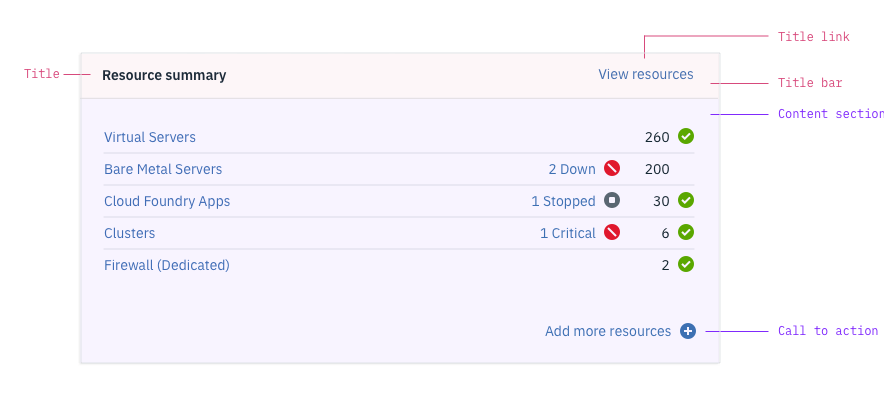Click the 1 Critical status link
Screen dimensions: 884x393
(568, 233)
